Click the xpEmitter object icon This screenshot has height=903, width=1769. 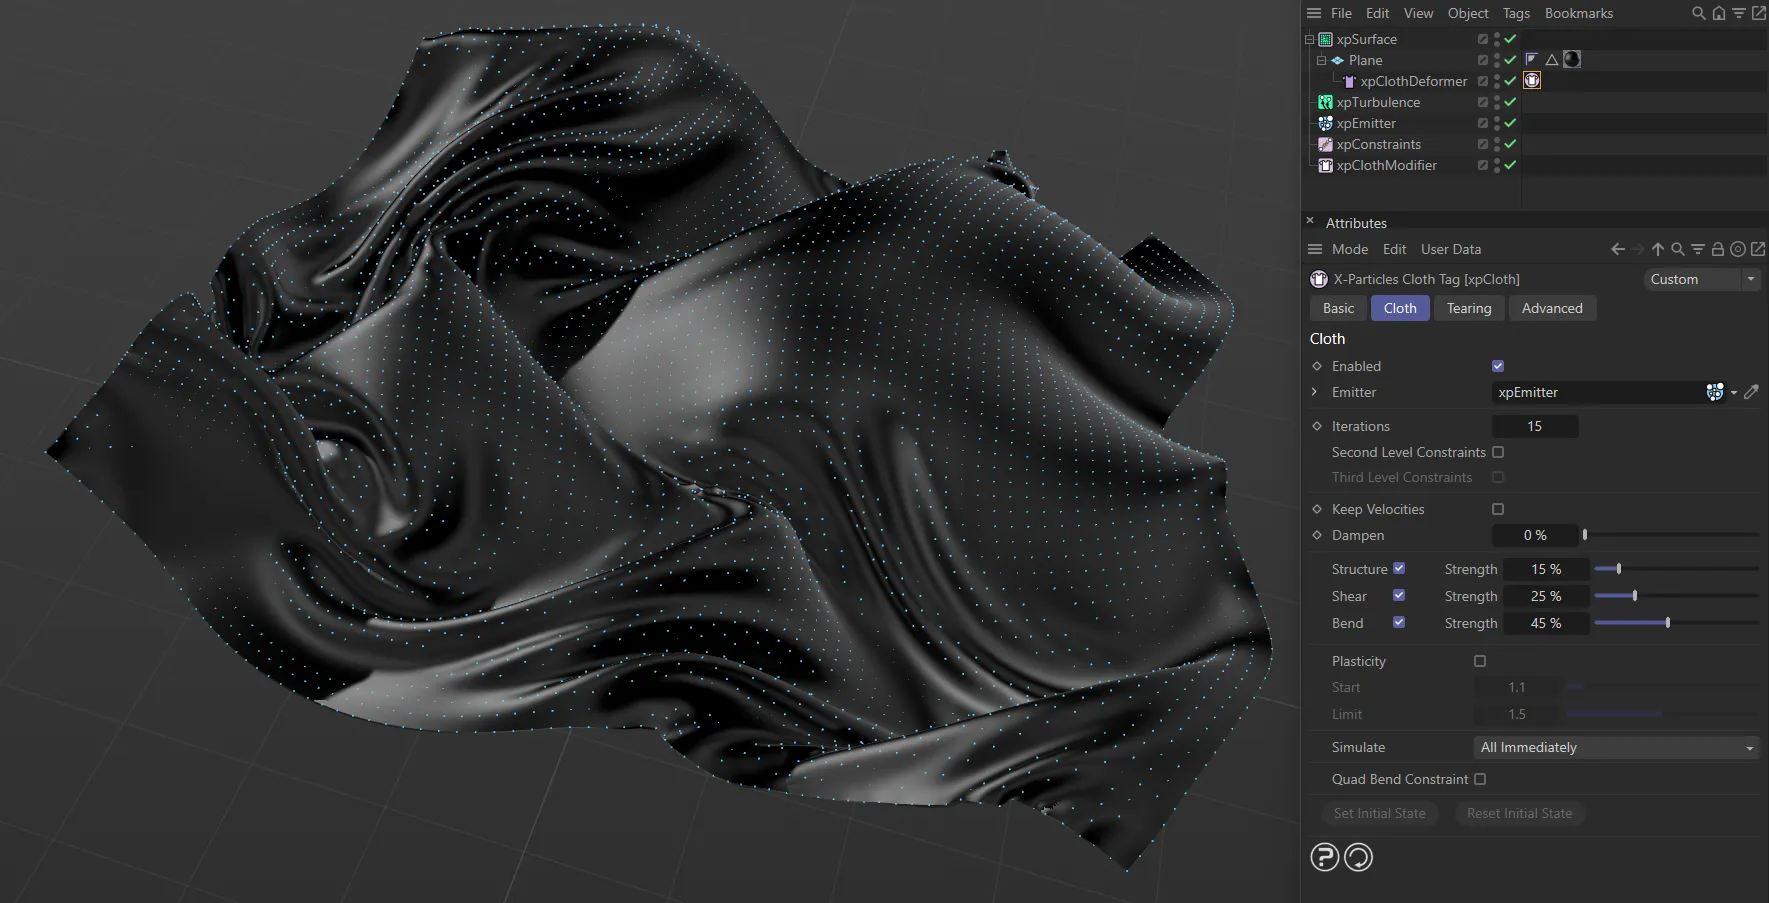(x=1325, y=123)
